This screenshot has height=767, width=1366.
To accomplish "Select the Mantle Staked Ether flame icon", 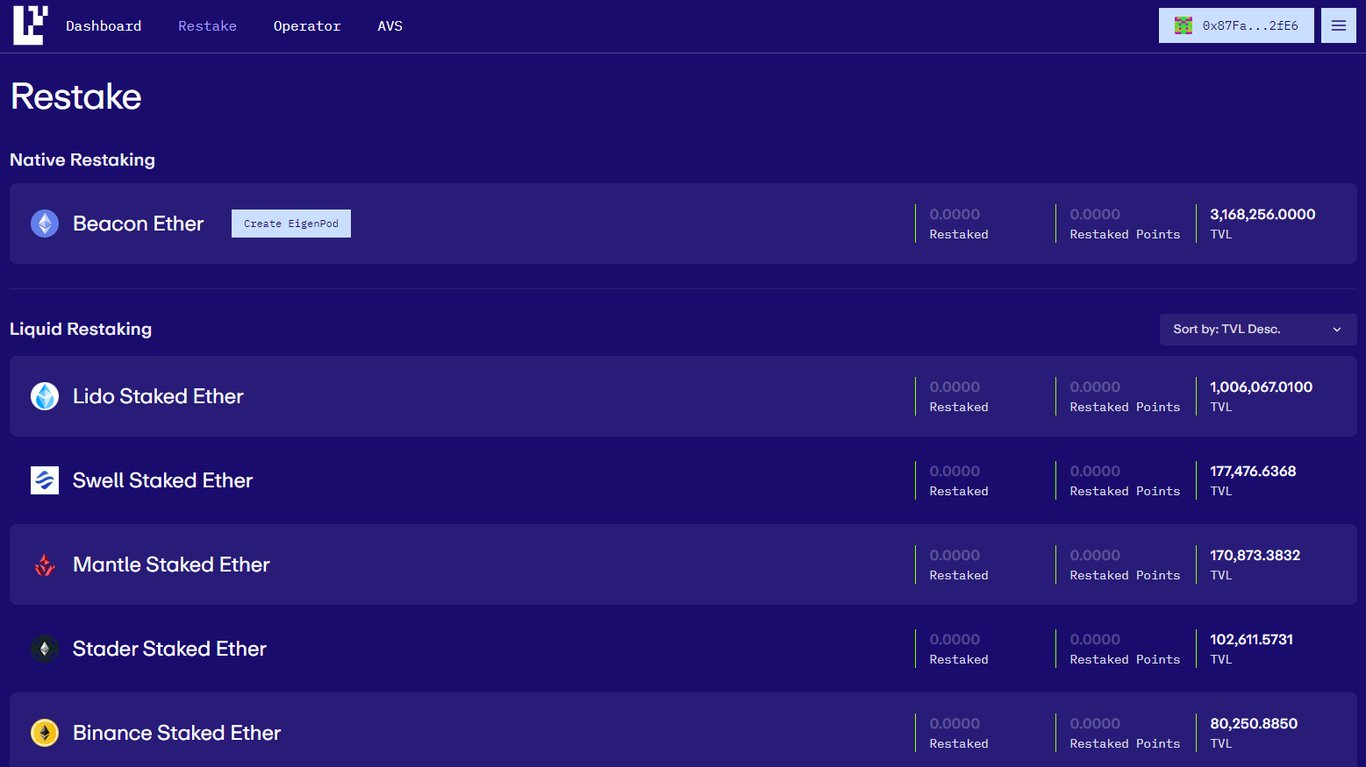I will (44, 564).
